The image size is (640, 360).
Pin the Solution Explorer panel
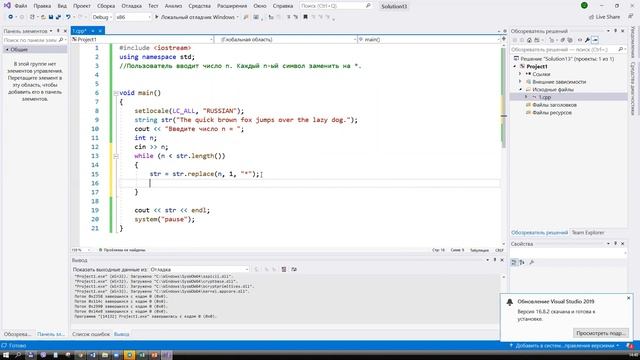coord(616,31)
